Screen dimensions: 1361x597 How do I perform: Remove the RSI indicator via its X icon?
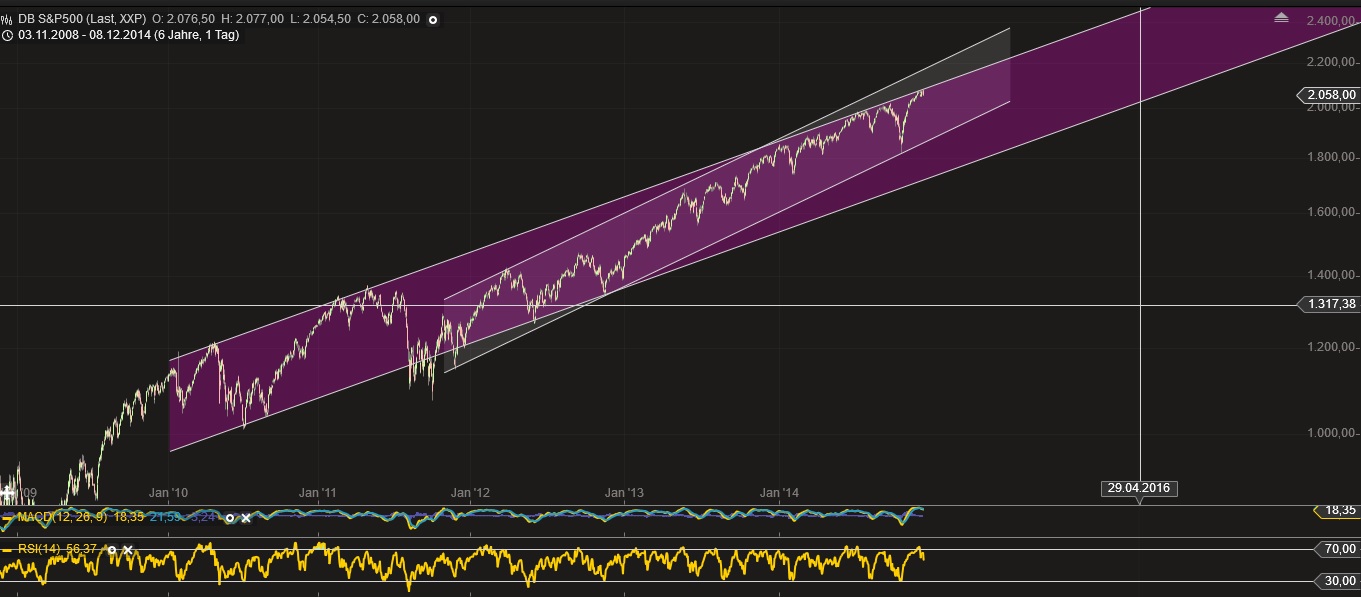(128, 550)
